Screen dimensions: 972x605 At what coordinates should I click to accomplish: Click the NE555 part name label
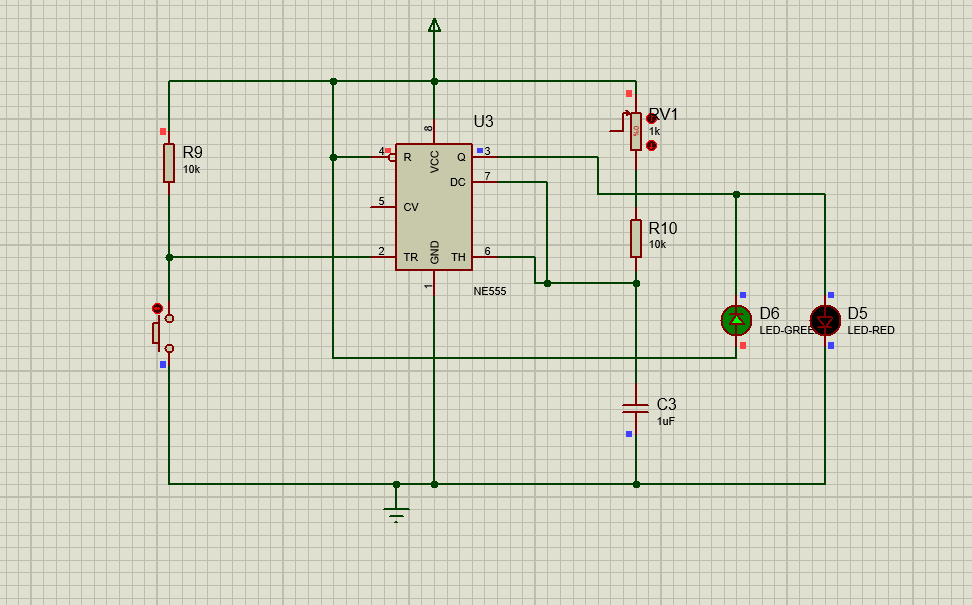[x=490, y=291]
